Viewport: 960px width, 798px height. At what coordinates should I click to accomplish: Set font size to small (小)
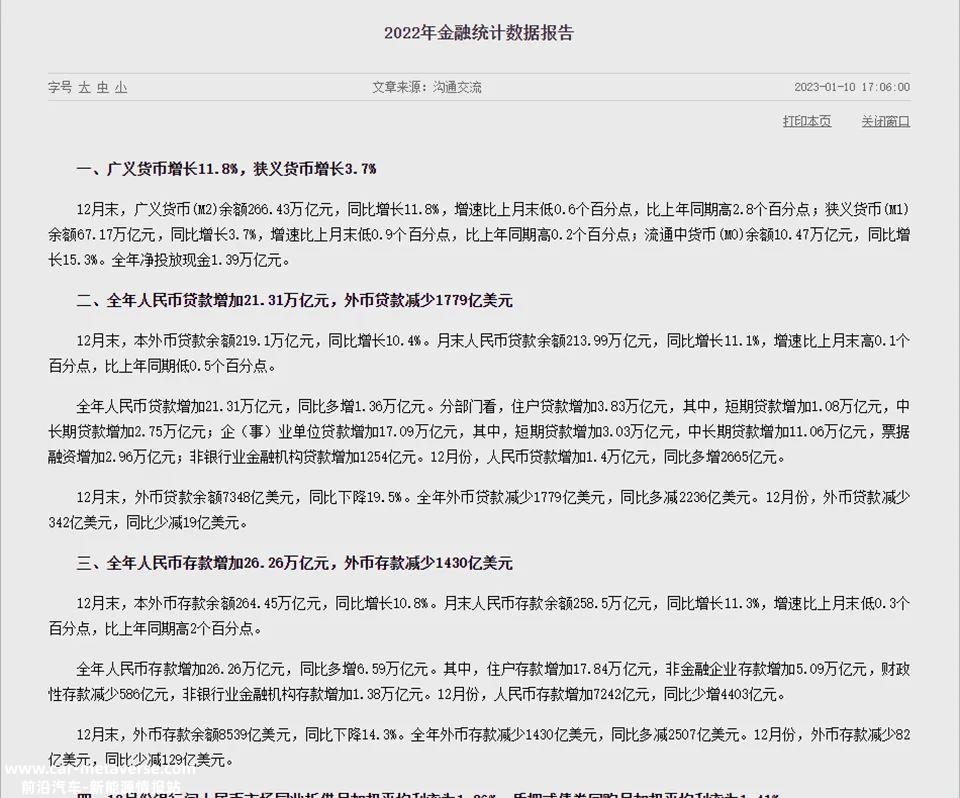[x=121, y=88]
